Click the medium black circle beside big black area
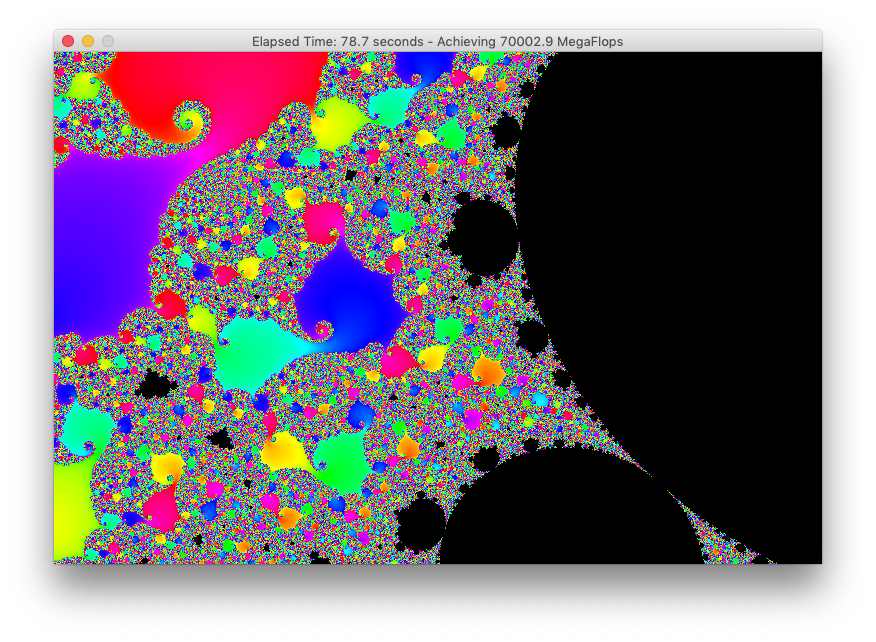 pos(482,236)
